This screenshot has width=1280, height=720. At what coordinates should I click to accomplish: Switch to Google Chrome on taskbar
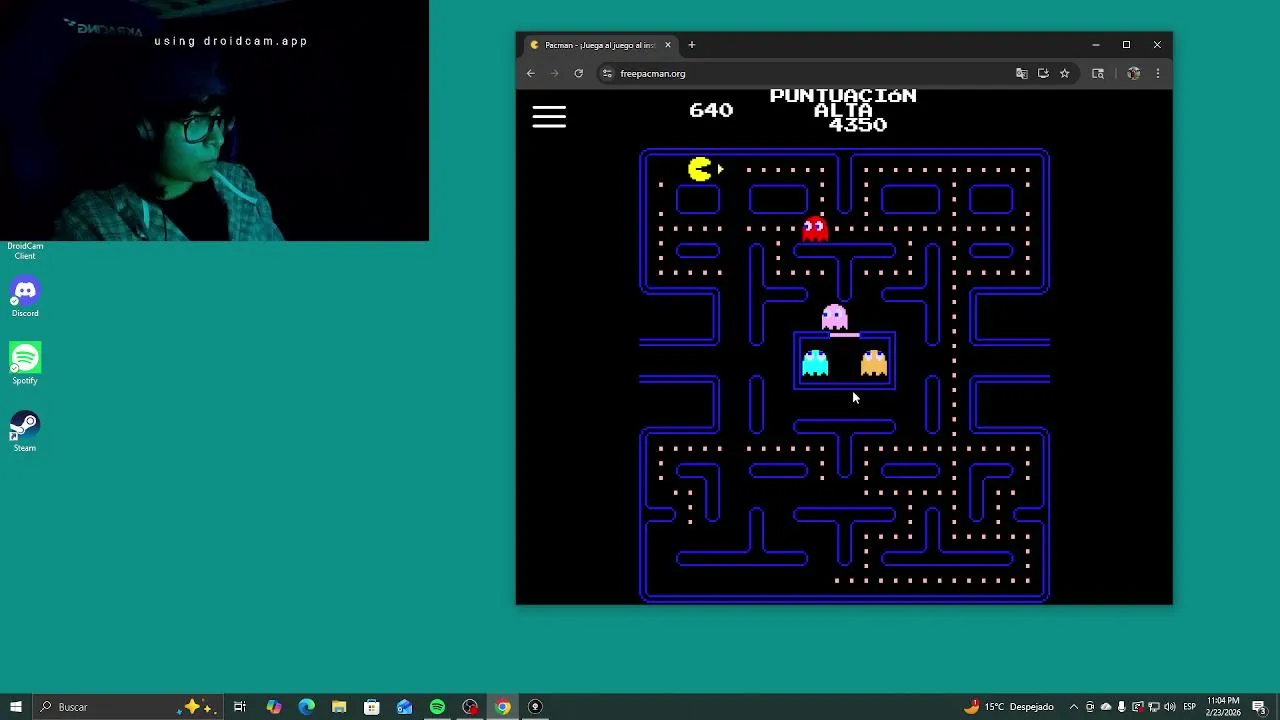tap(502, 707)
